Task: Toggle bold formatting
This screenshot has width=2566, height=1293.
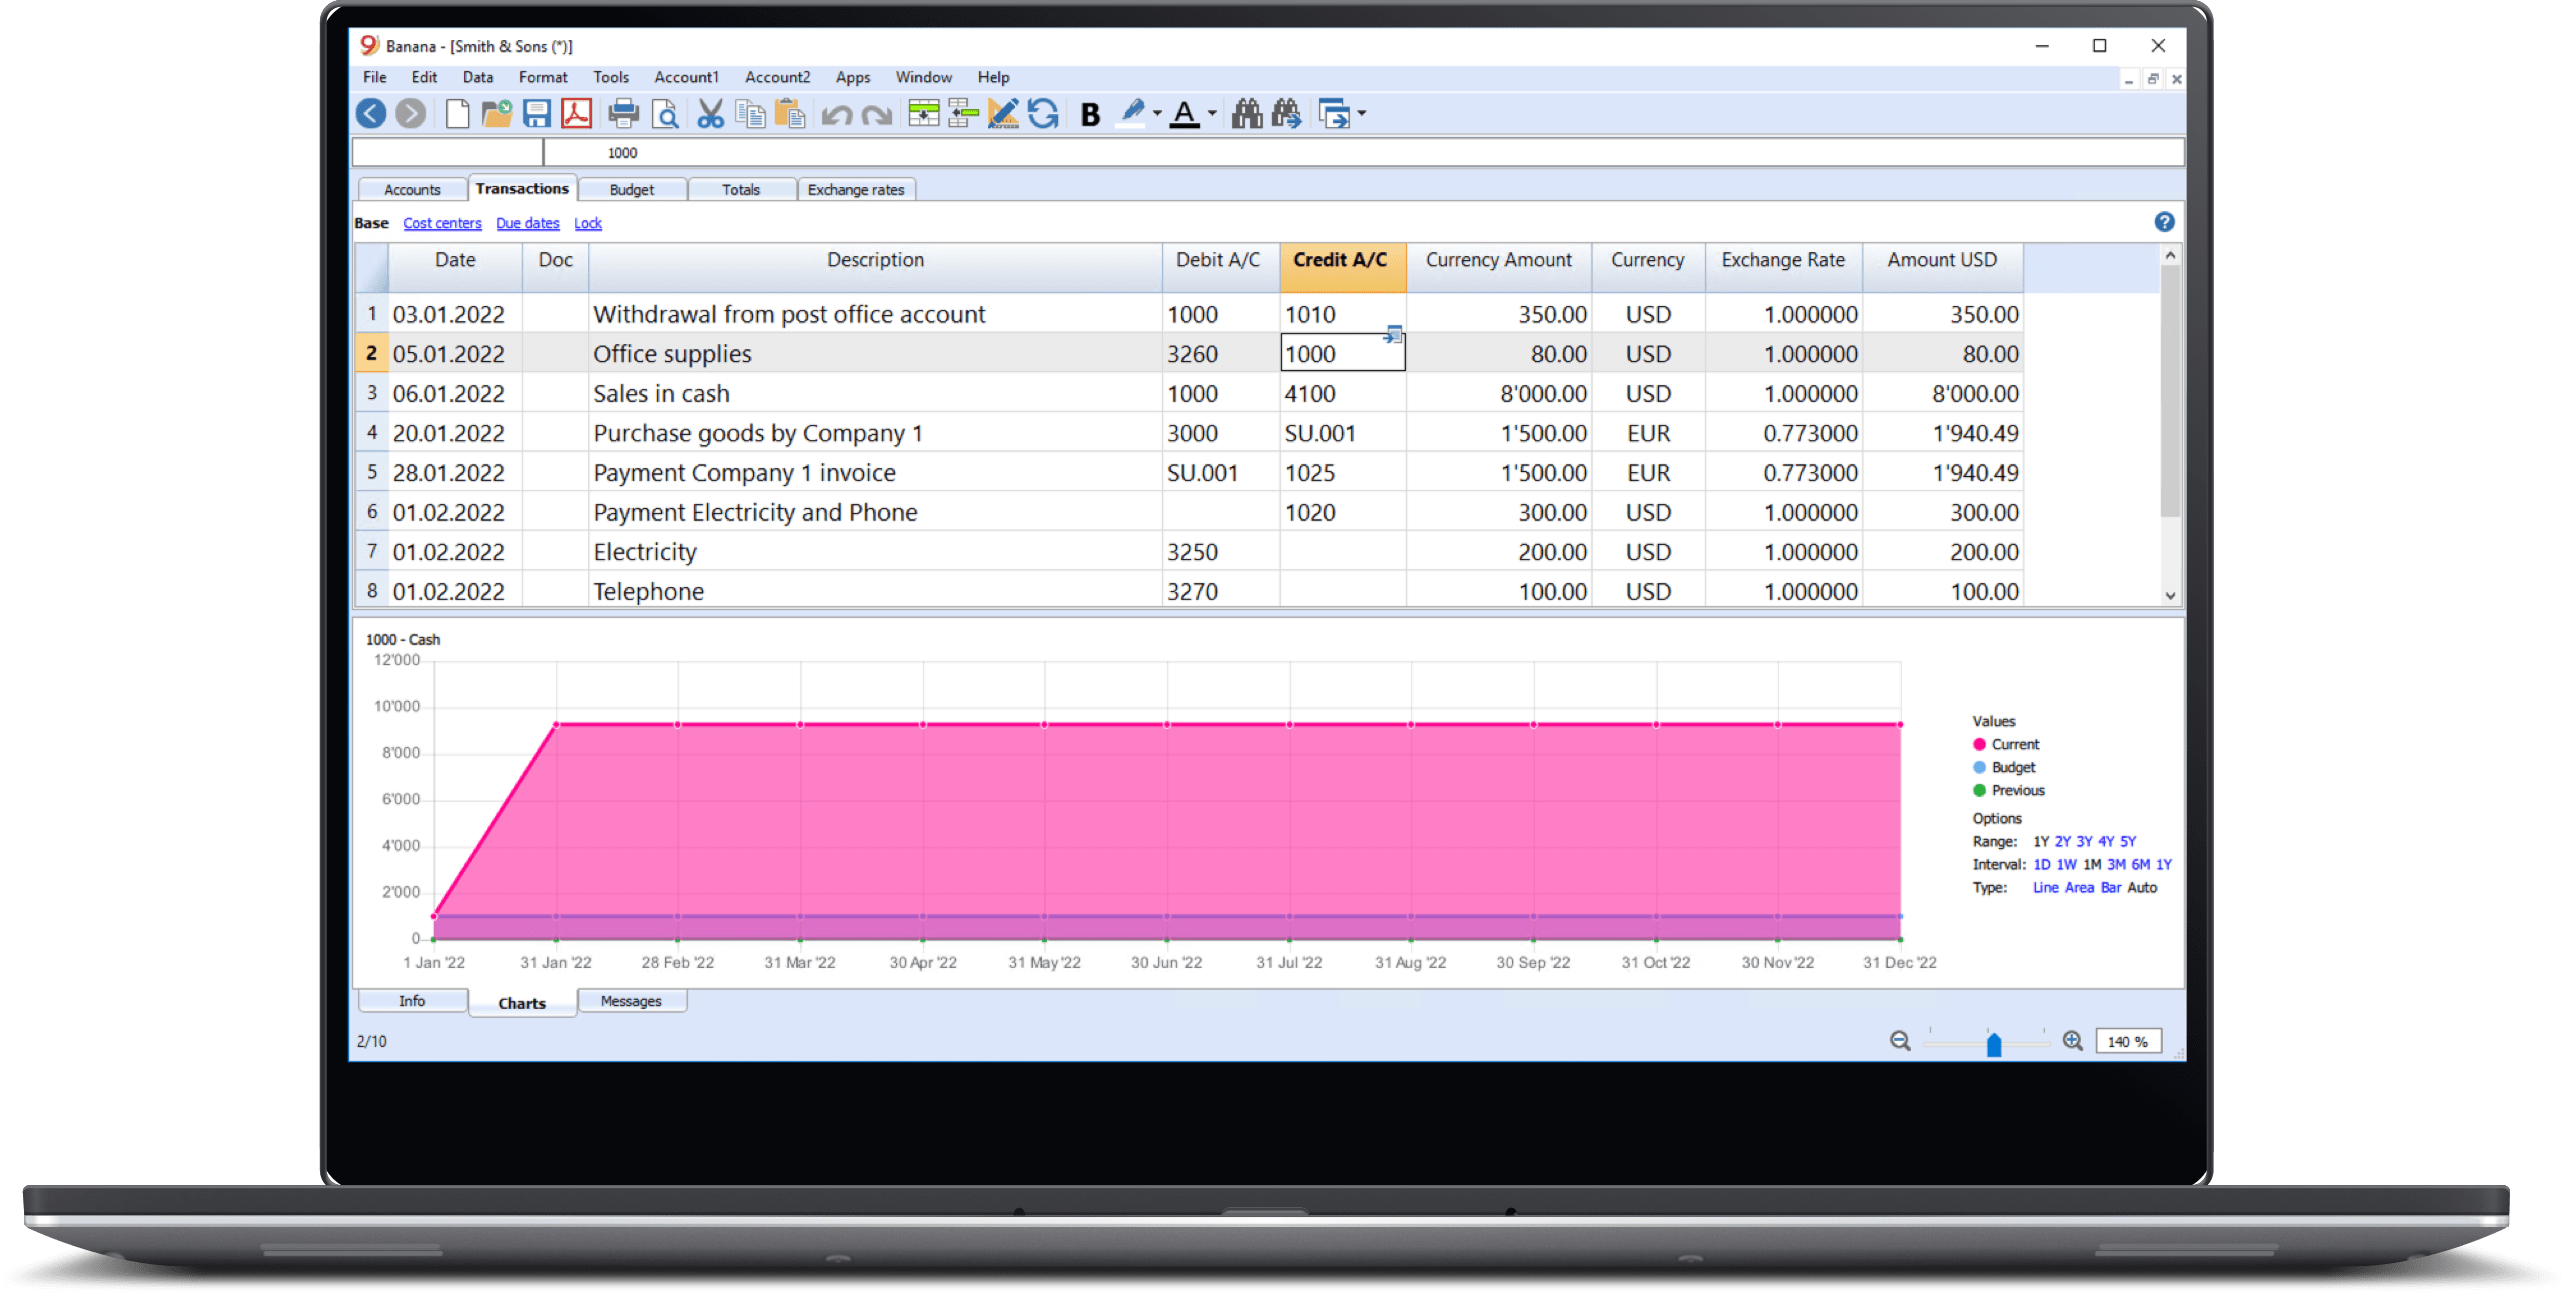Action: coord(1090,115)
